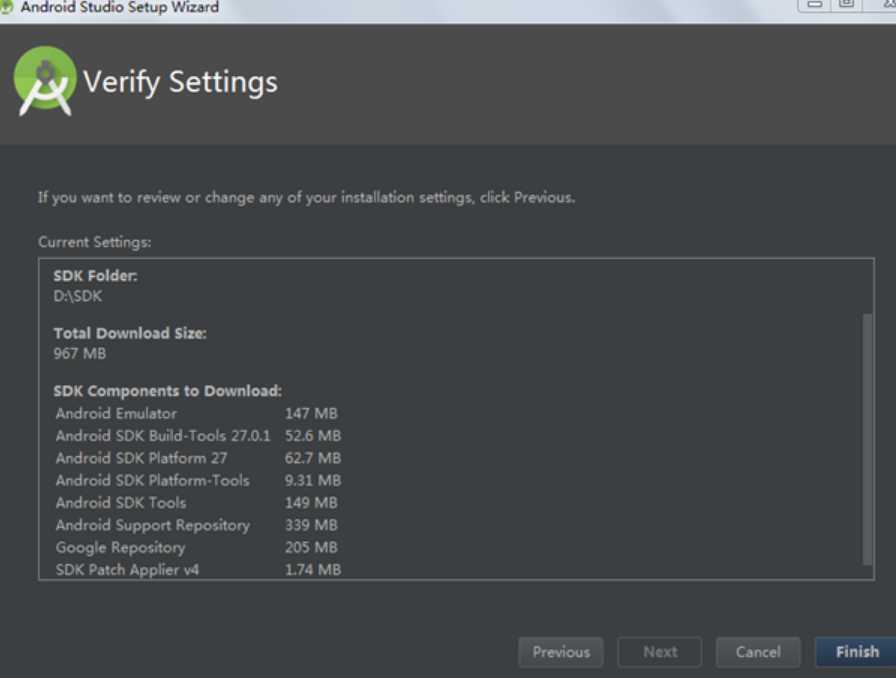
Task: Click the Finish button
Action: coord(857,652)
